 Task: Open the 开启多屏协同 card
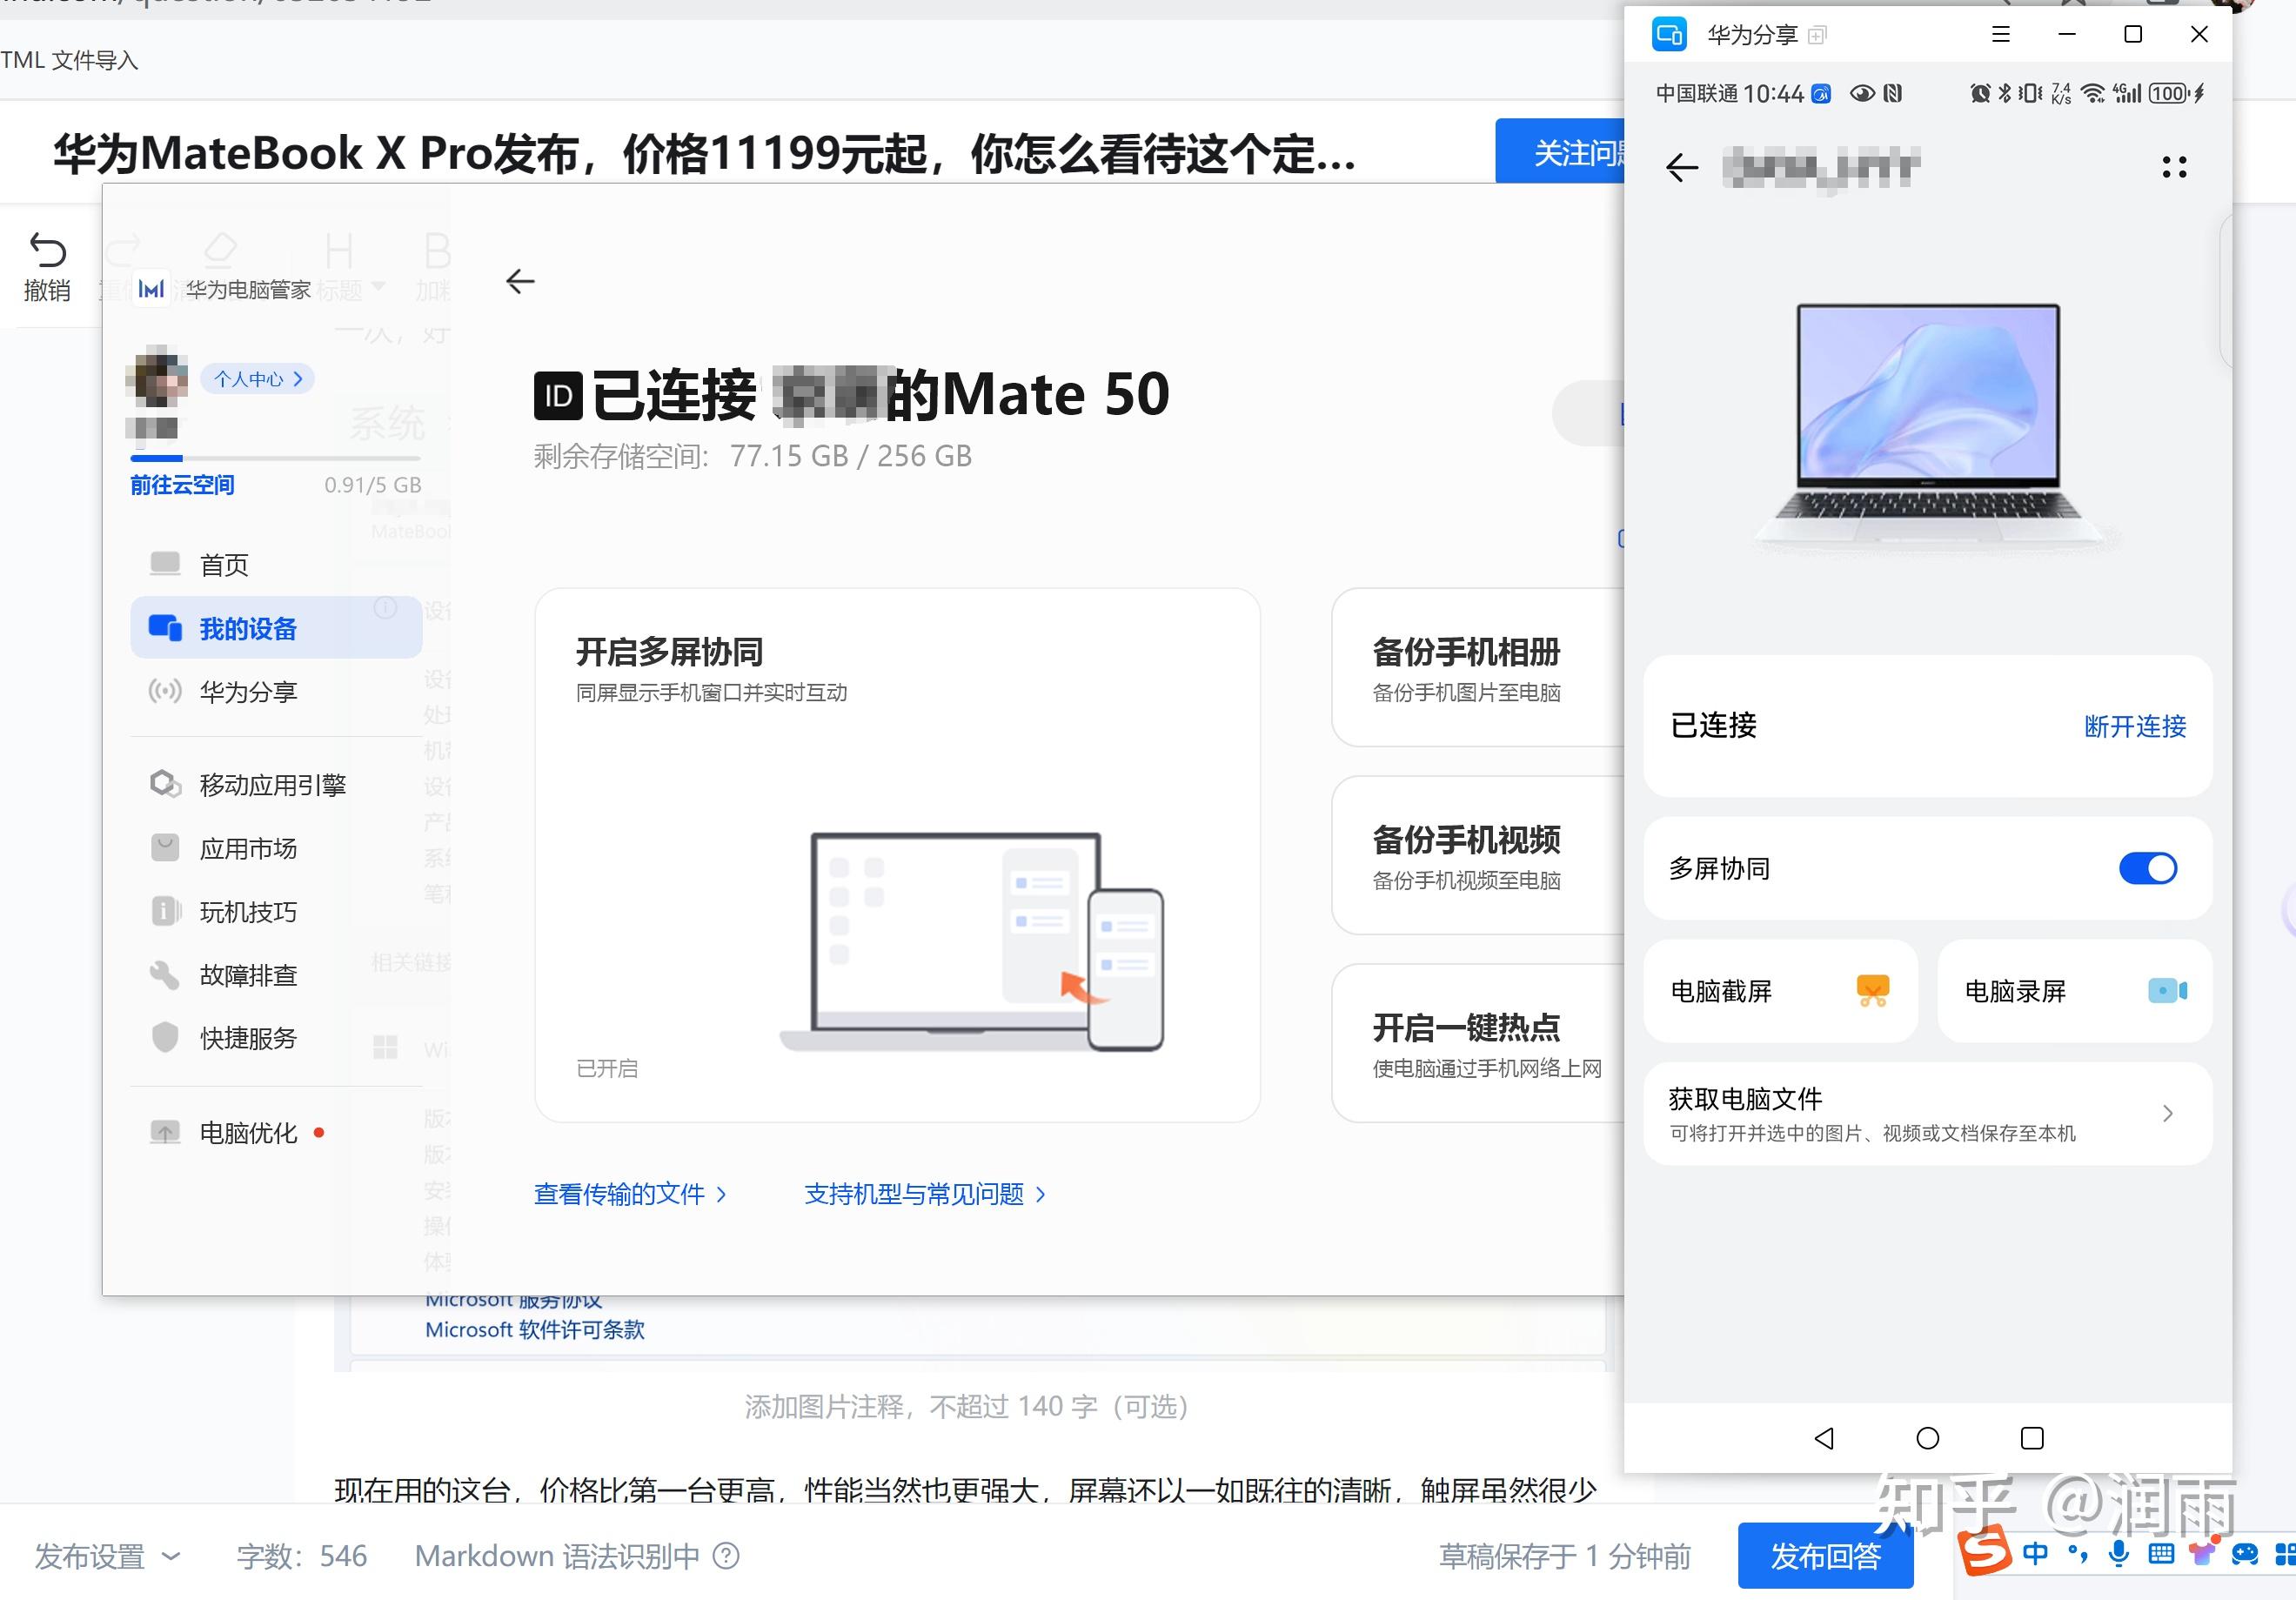(x=897, y=855)
